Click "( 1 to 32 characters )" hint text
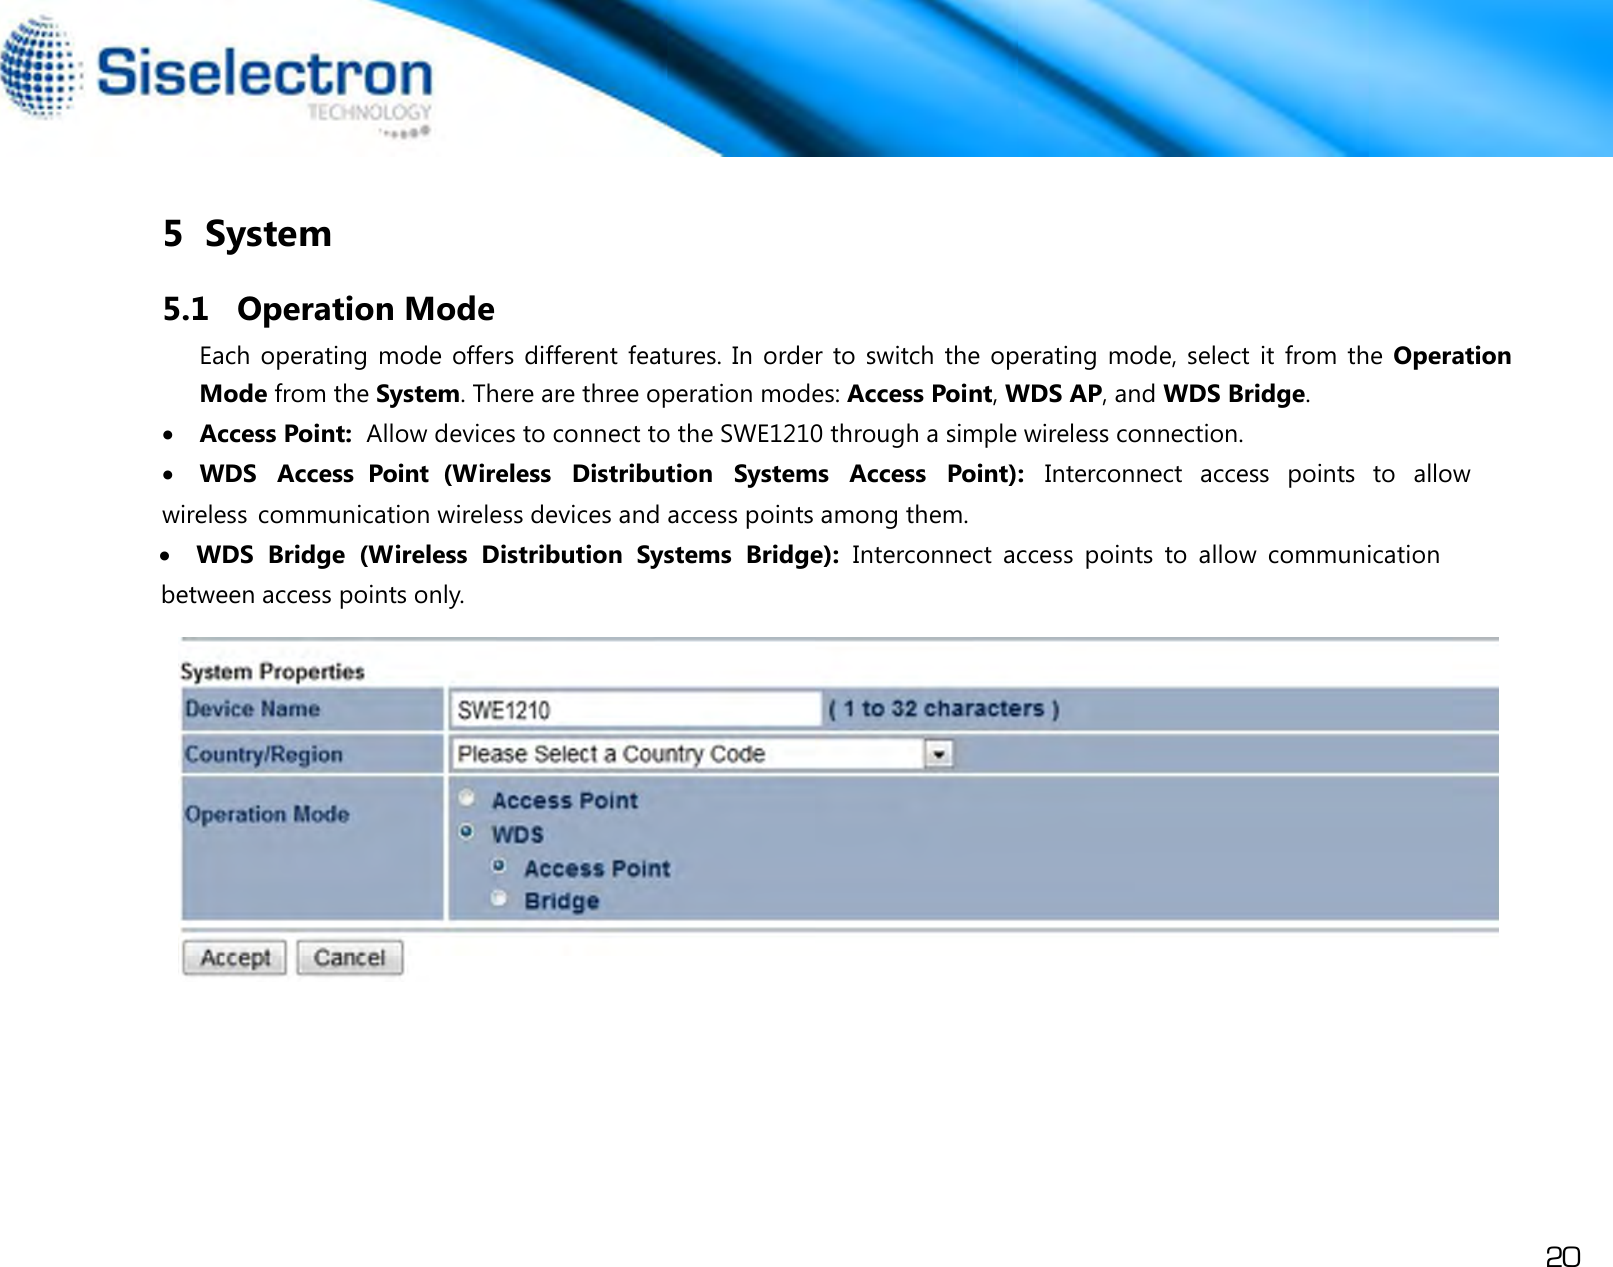 point(944,709)
